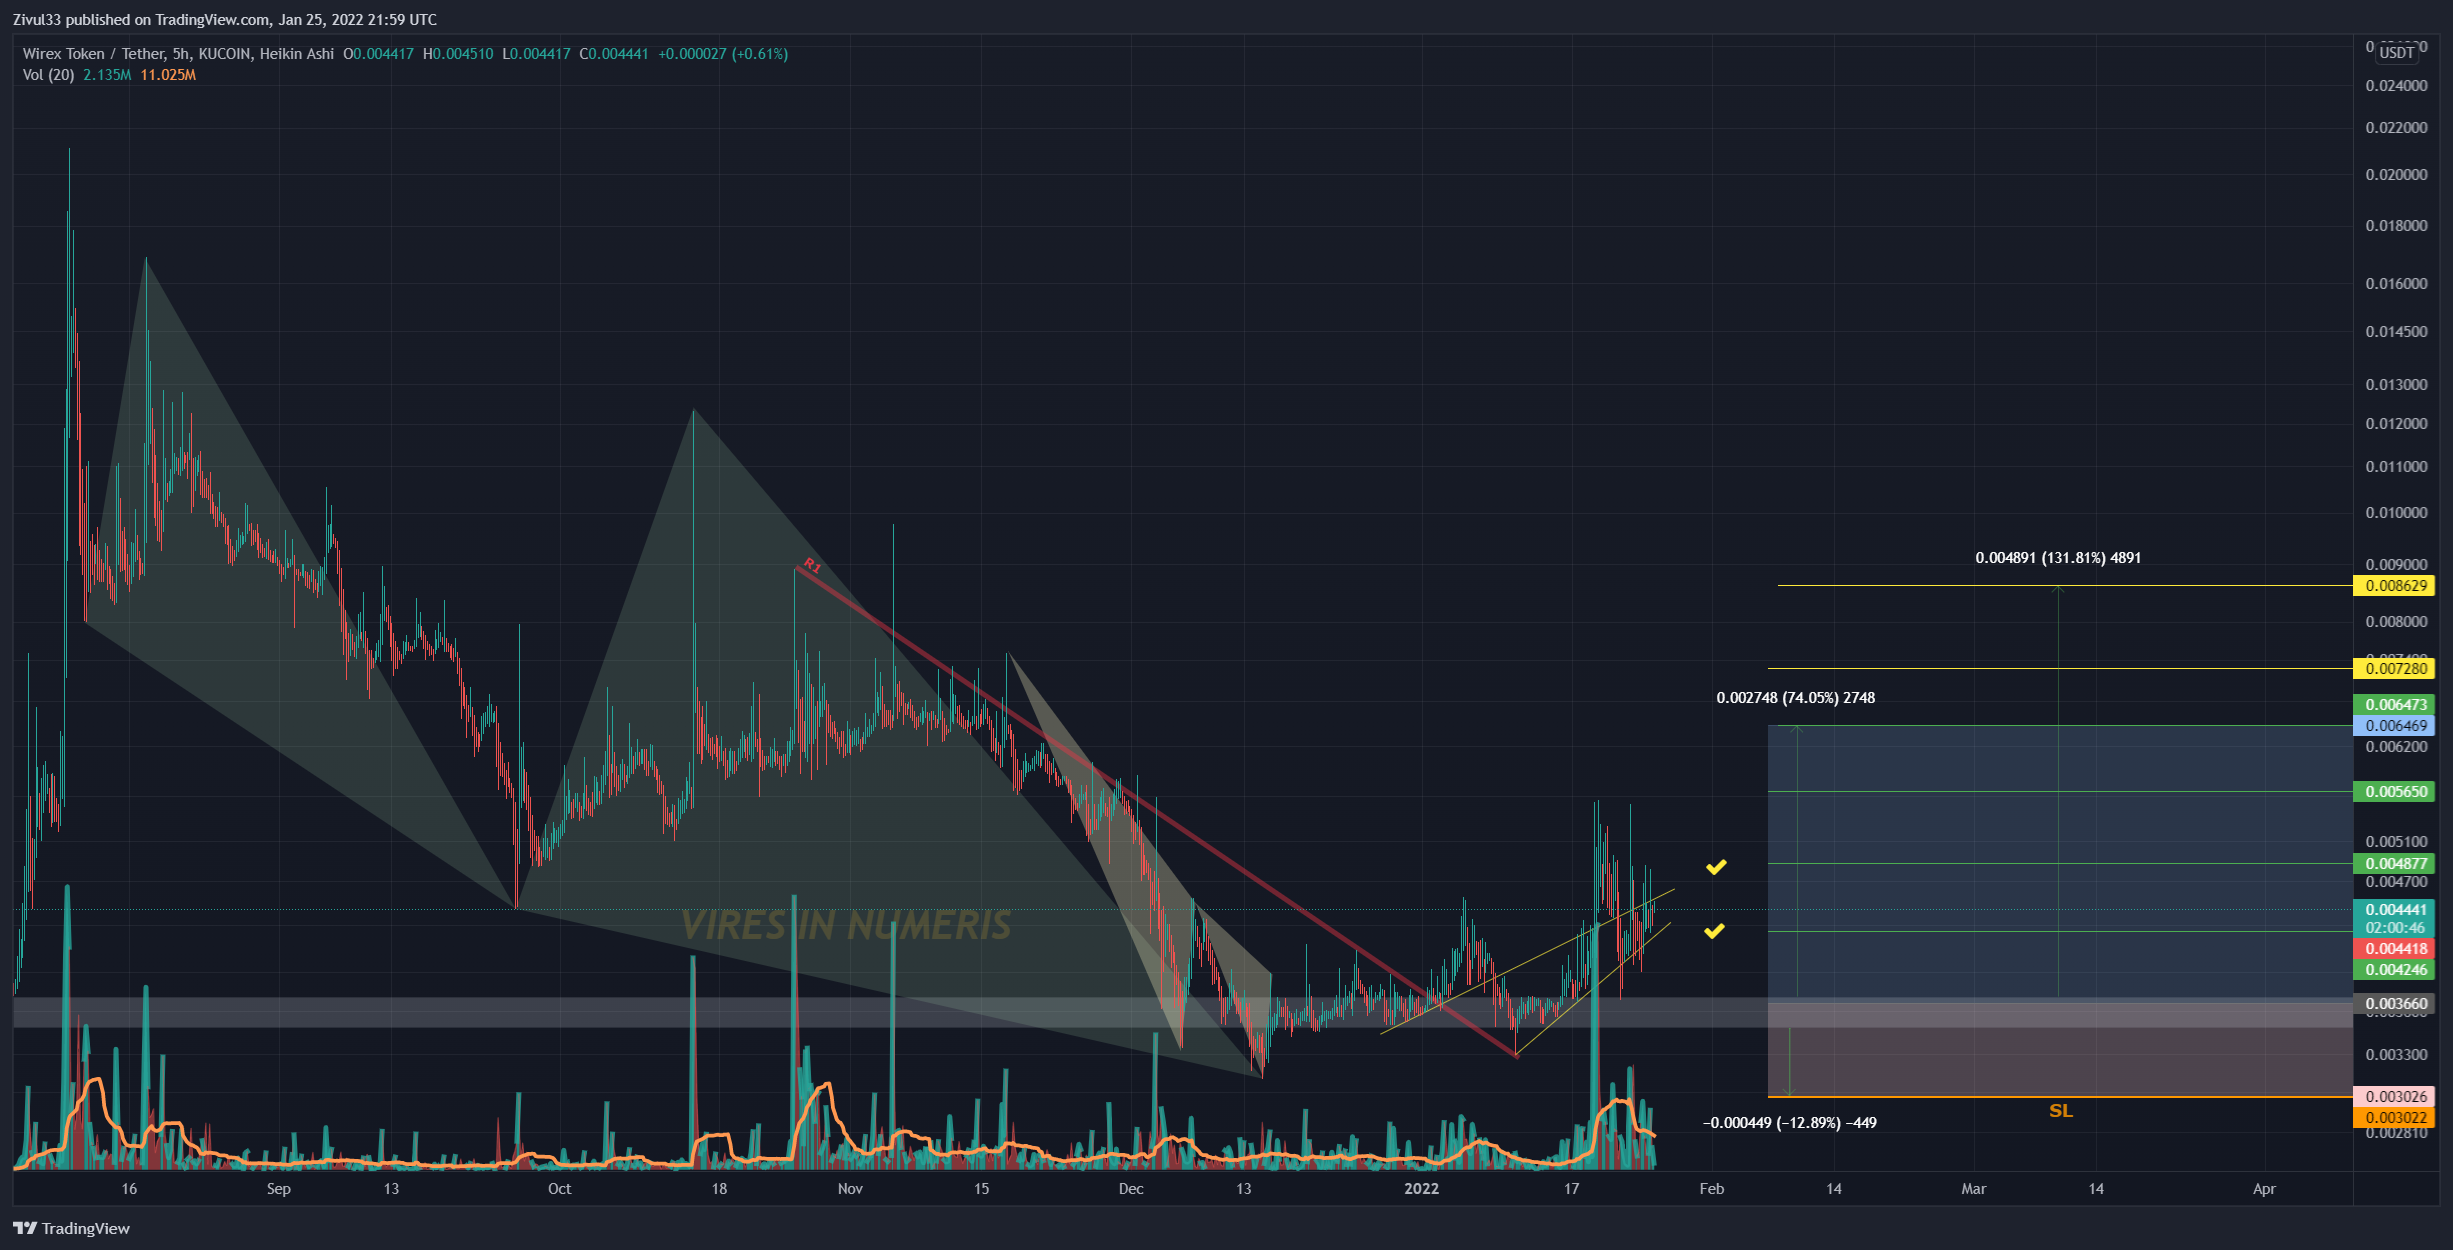Click the 17 date label after 2022
2453x1250 pixels.
click(x=1571, y=1189)
